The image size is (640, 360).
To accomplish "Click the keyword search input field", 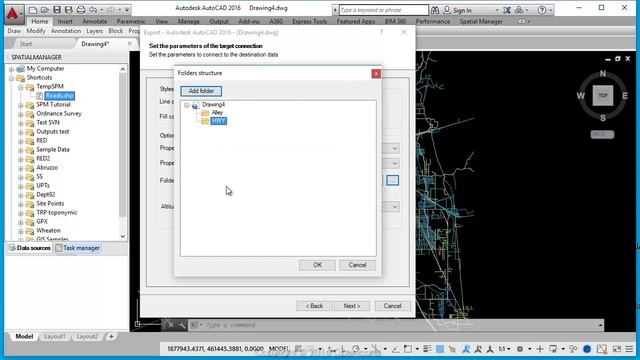I will [384, 10].
